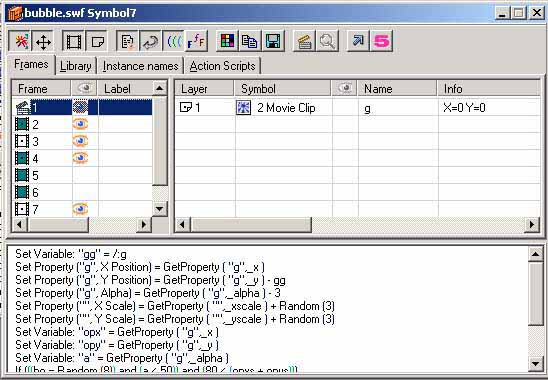Click the color grid palette icon

tap(227, 42)
